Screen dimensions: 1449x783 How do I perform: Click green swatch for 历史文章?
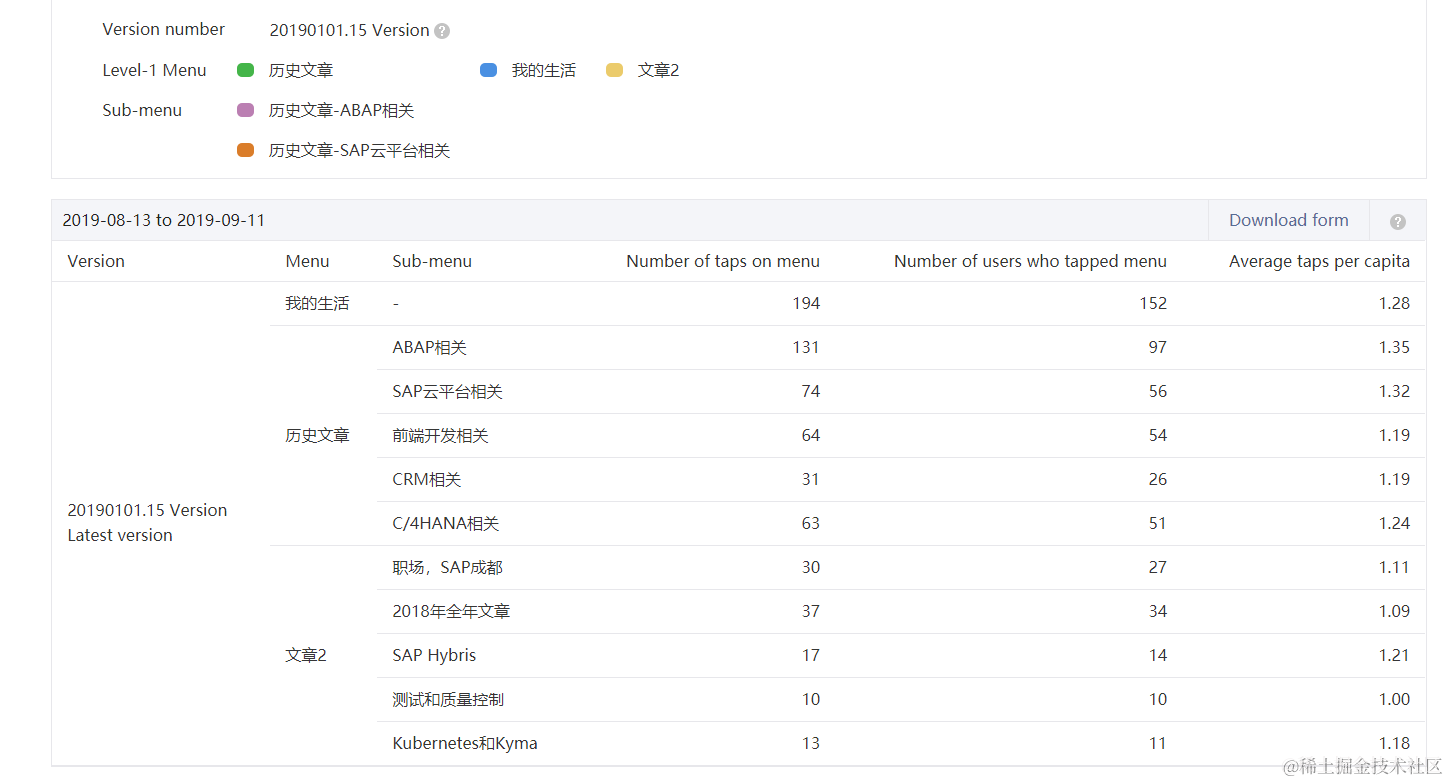click(x=246, y=70)
